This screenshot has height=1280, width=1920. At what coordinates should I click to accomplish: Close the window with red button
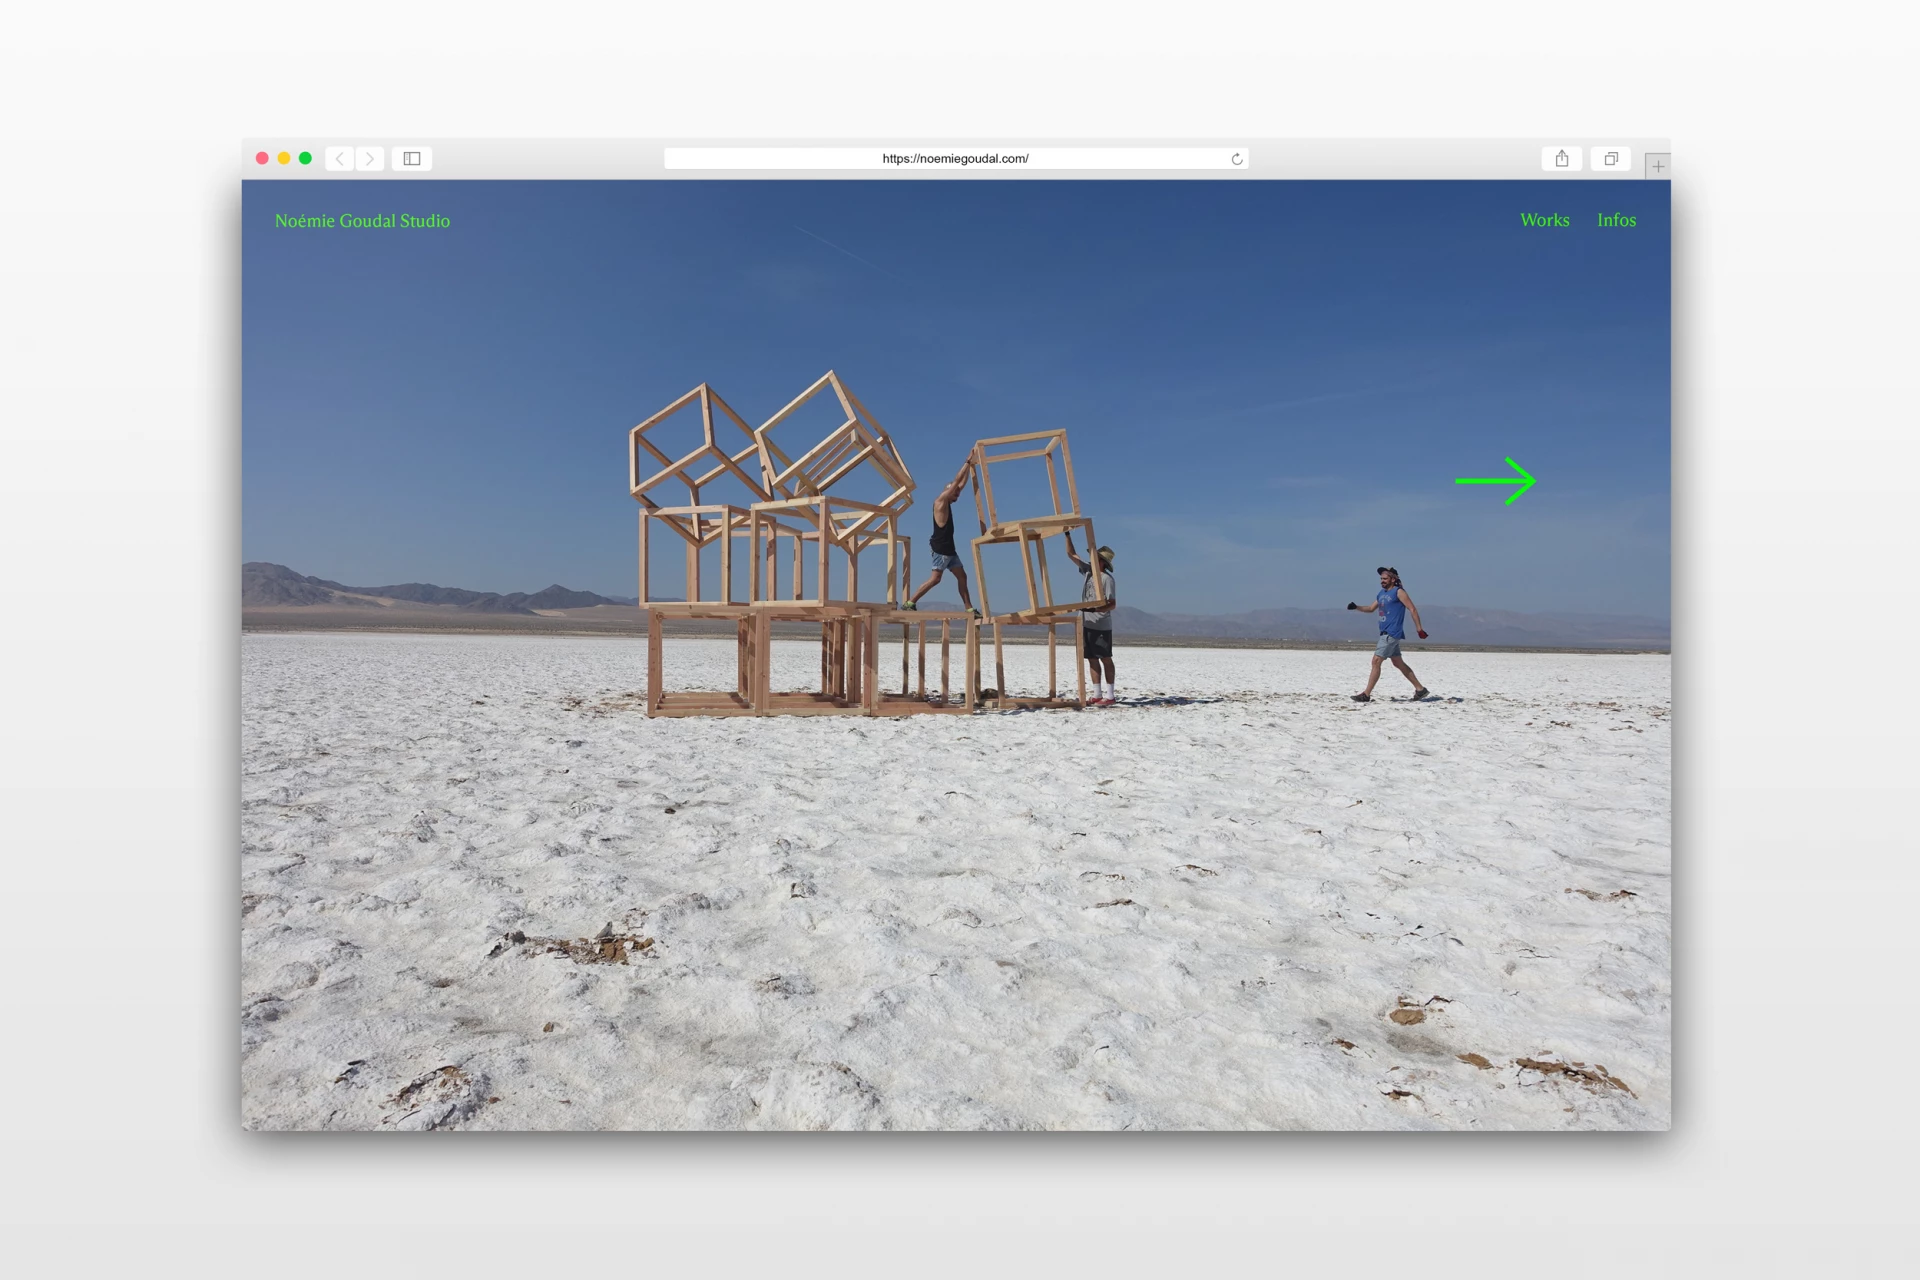click(262, 158)
